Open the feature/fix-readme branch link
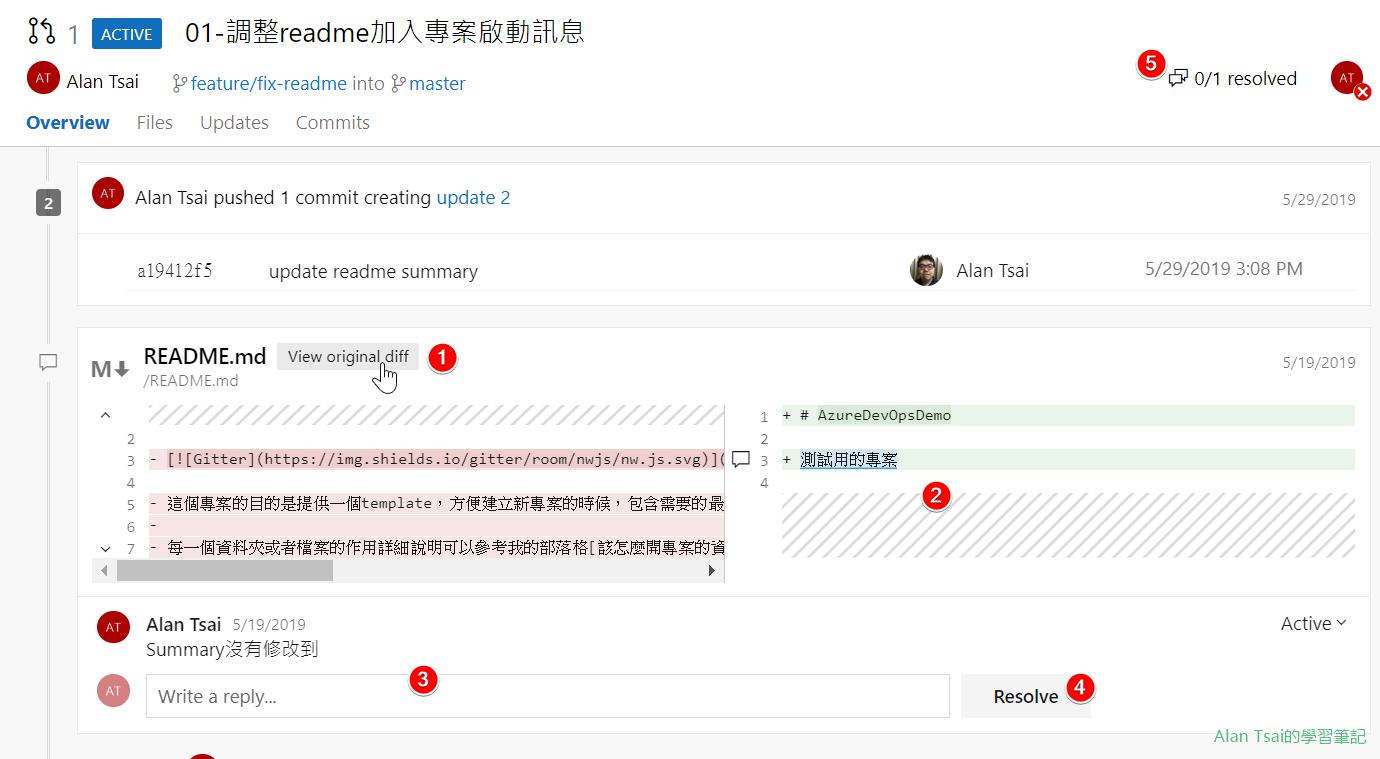The height and width of the screenshot is (759, 1380). (268, 83)
